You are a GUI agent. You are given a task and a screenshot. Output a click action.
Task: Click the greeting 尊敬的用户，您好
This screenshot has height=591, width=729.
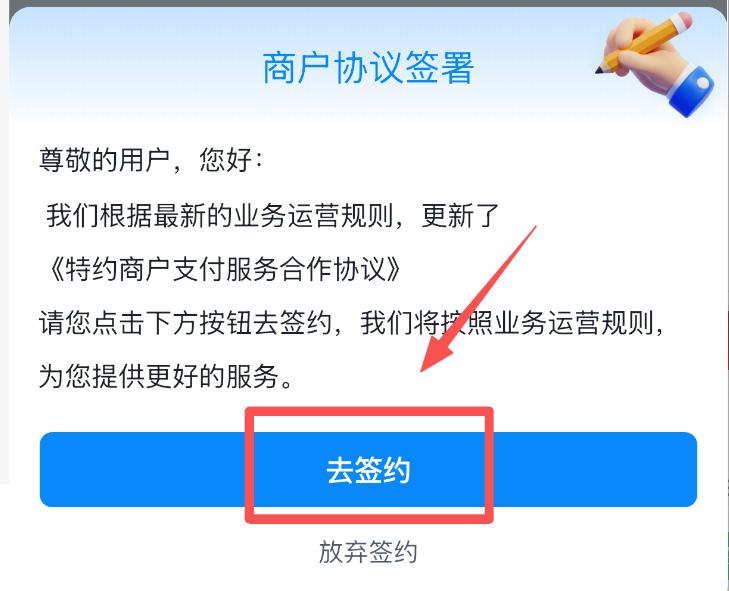(x=151, y=160)
